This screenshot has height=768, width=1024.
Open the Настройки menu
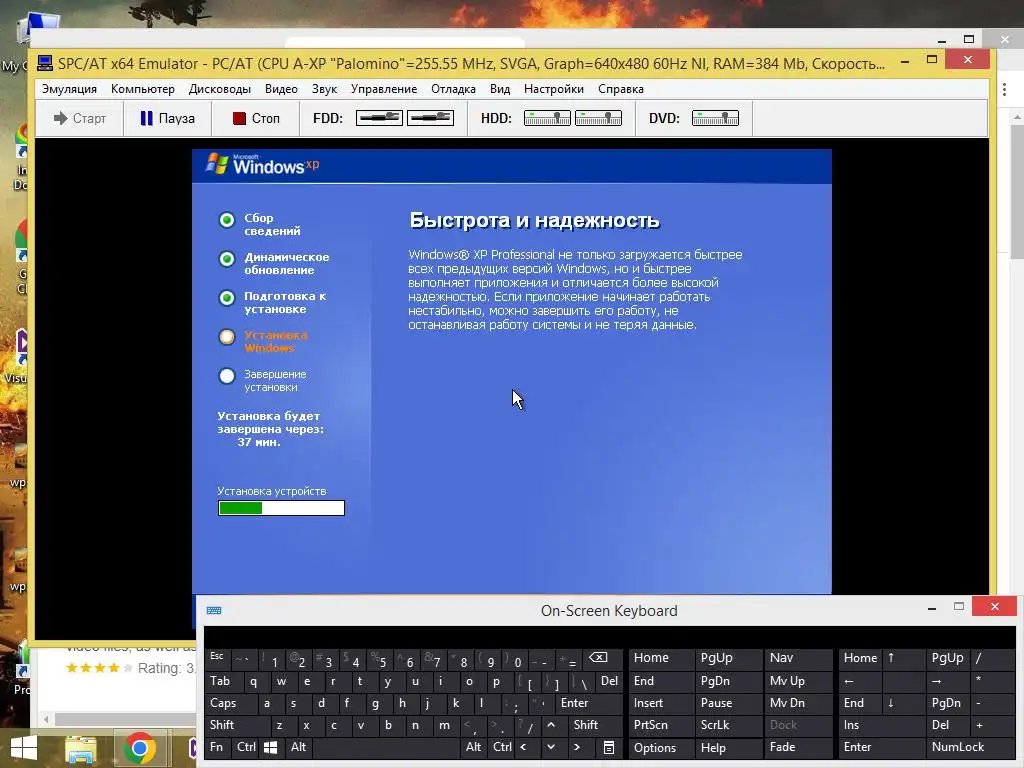(x=554, y=89)
